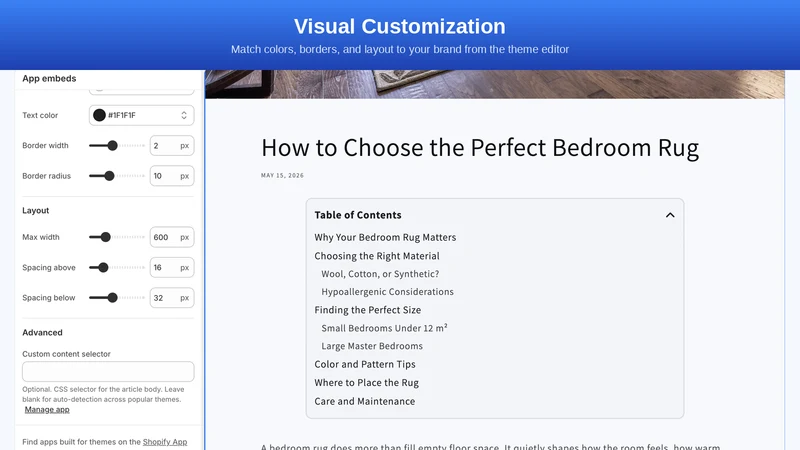Screen dimensions: 800x450
Task: Jump to Care and Maintenance
Action: pyautogui.click(x=364, y=402)
